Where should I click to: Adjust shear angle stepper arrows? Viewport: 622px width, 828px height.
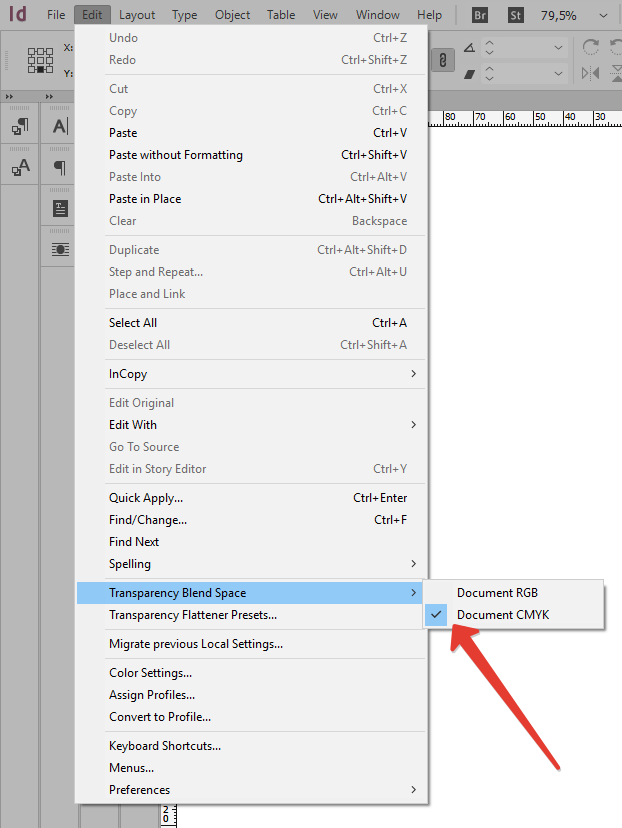489,73
